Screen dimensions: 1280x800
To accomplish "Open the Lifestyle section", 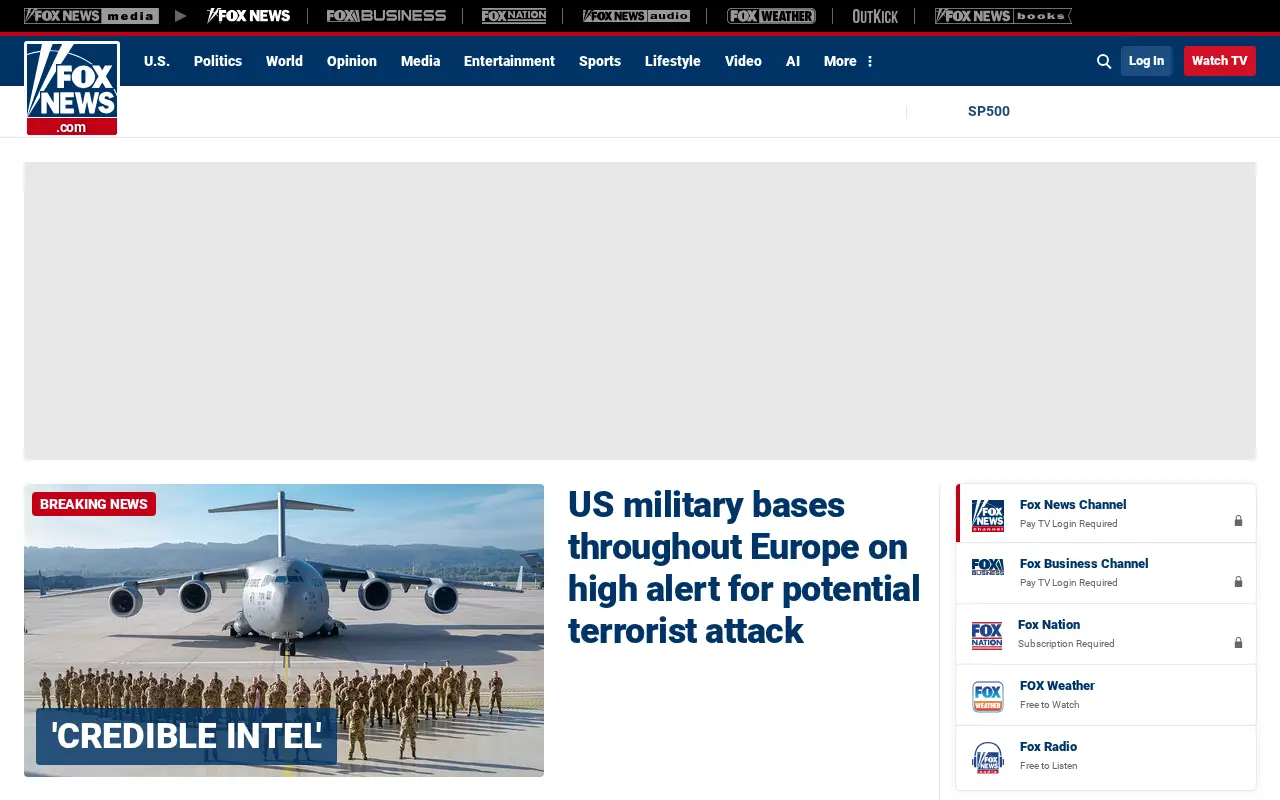I will (x=673, y=61).
